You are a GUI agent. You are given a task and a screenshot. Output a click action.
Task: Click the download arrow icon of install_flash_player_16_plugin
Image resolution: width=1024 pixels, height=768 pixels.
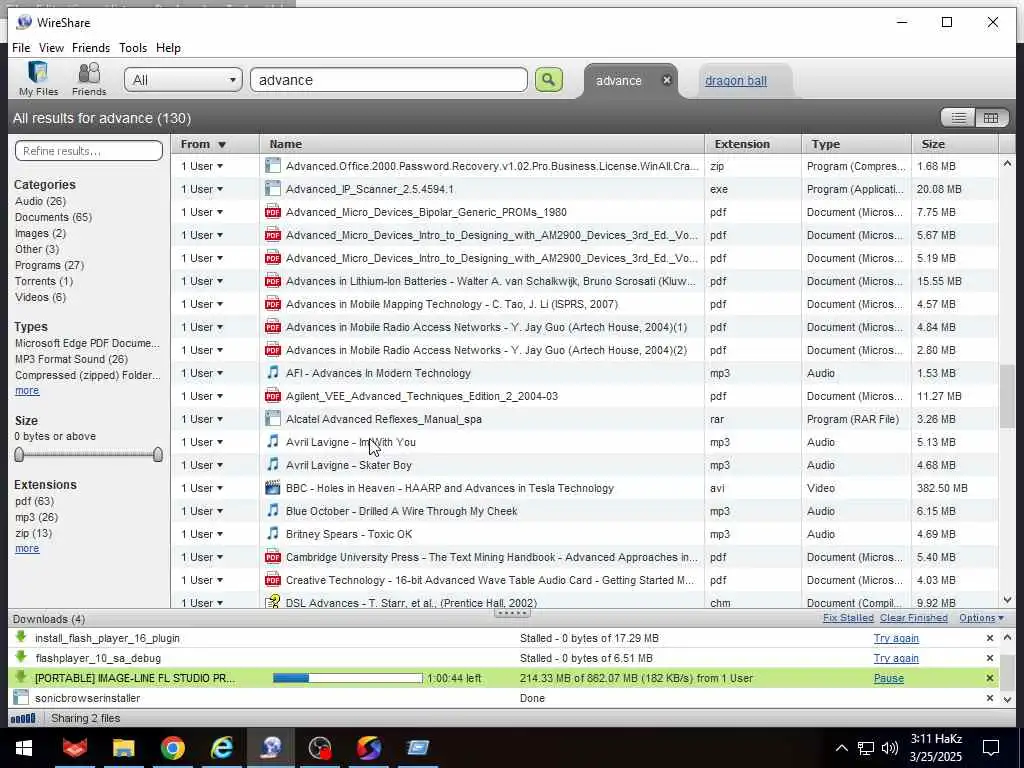[x=21, y=637]
